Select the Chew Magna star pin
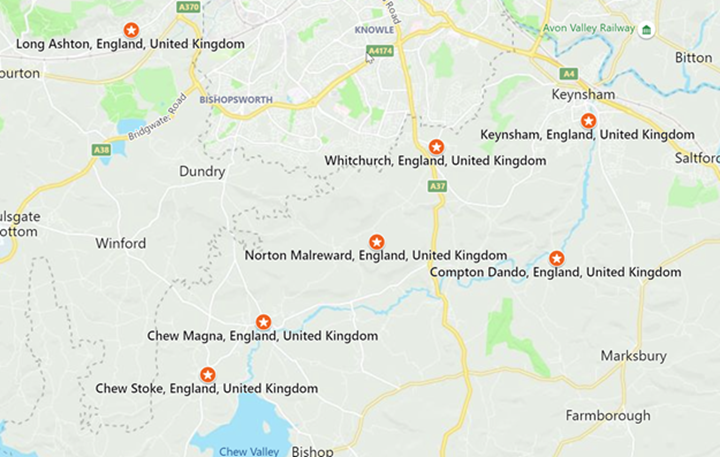Image resolution: width=720 pixels, height=457 pixels. (264, 322)
